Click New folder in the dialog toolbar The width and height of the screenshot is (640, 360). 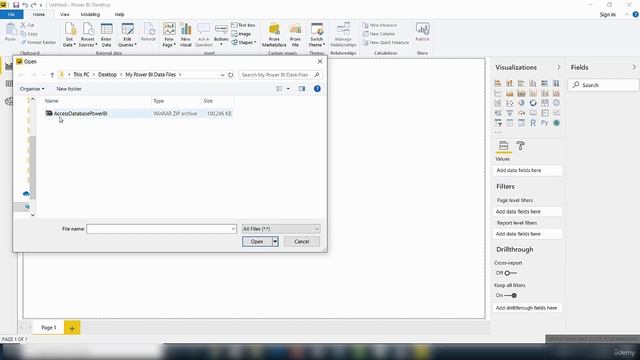tap(69, 89)
